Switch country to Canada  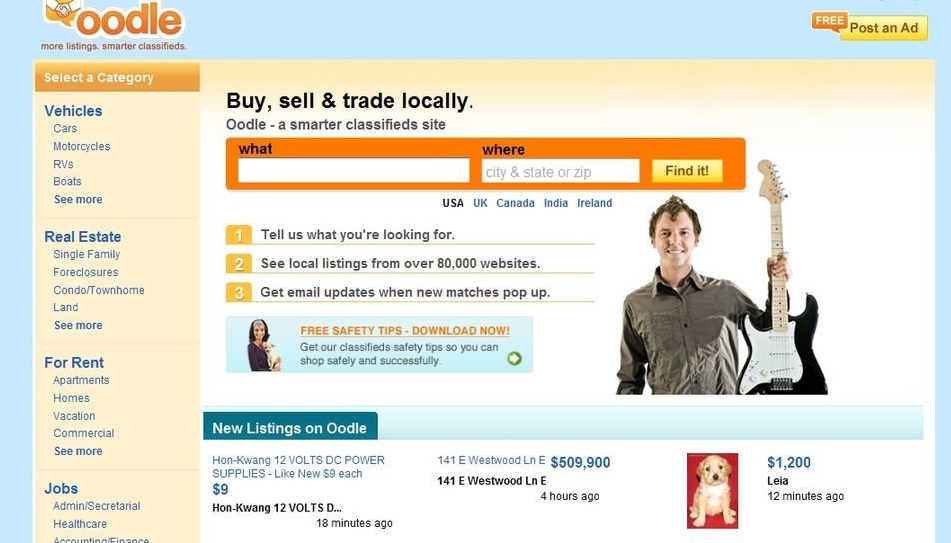[x=515, y=203]
